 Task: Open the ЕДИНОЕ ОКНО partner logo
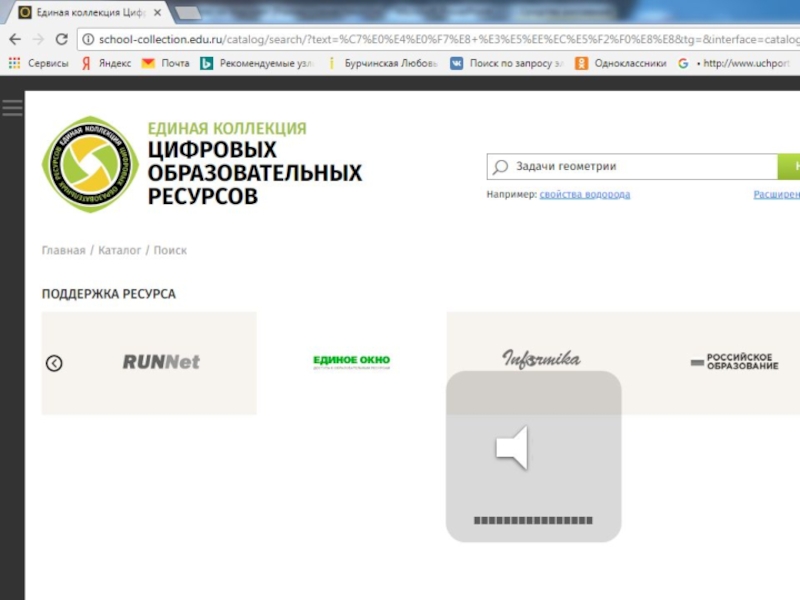352,361
